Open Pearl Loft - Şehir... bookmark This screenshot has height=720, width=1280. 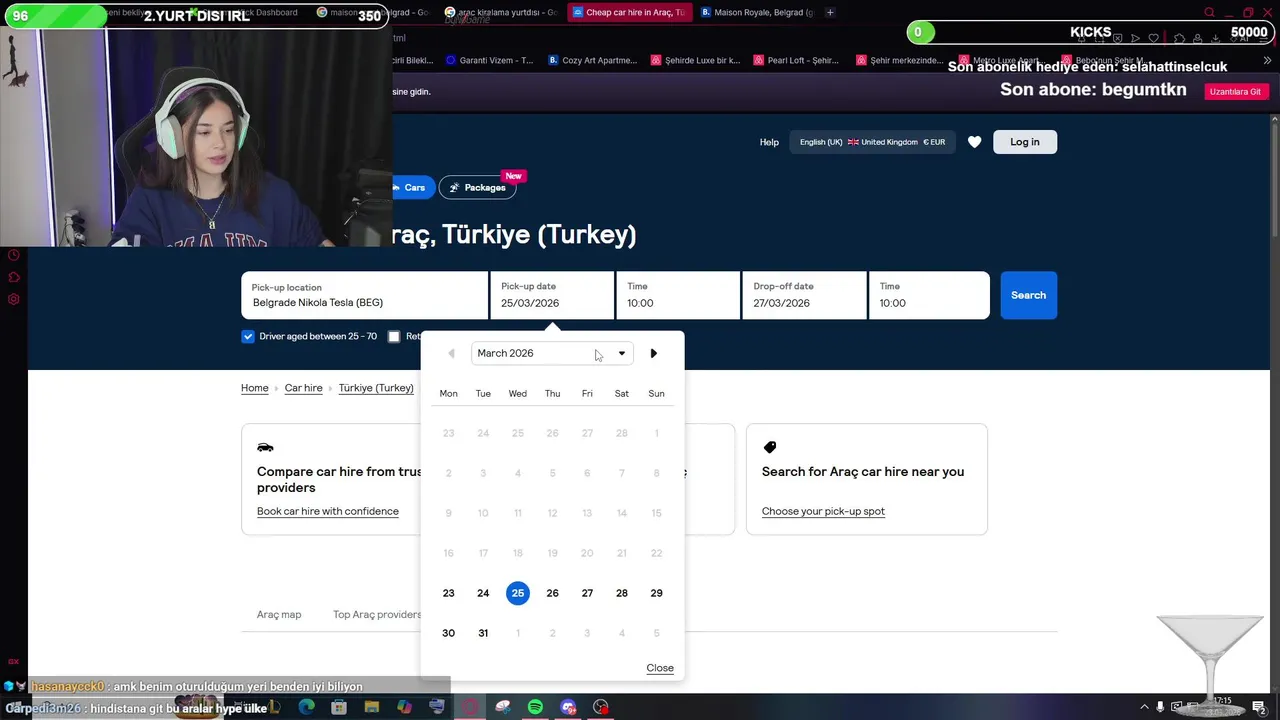[796, 60]
